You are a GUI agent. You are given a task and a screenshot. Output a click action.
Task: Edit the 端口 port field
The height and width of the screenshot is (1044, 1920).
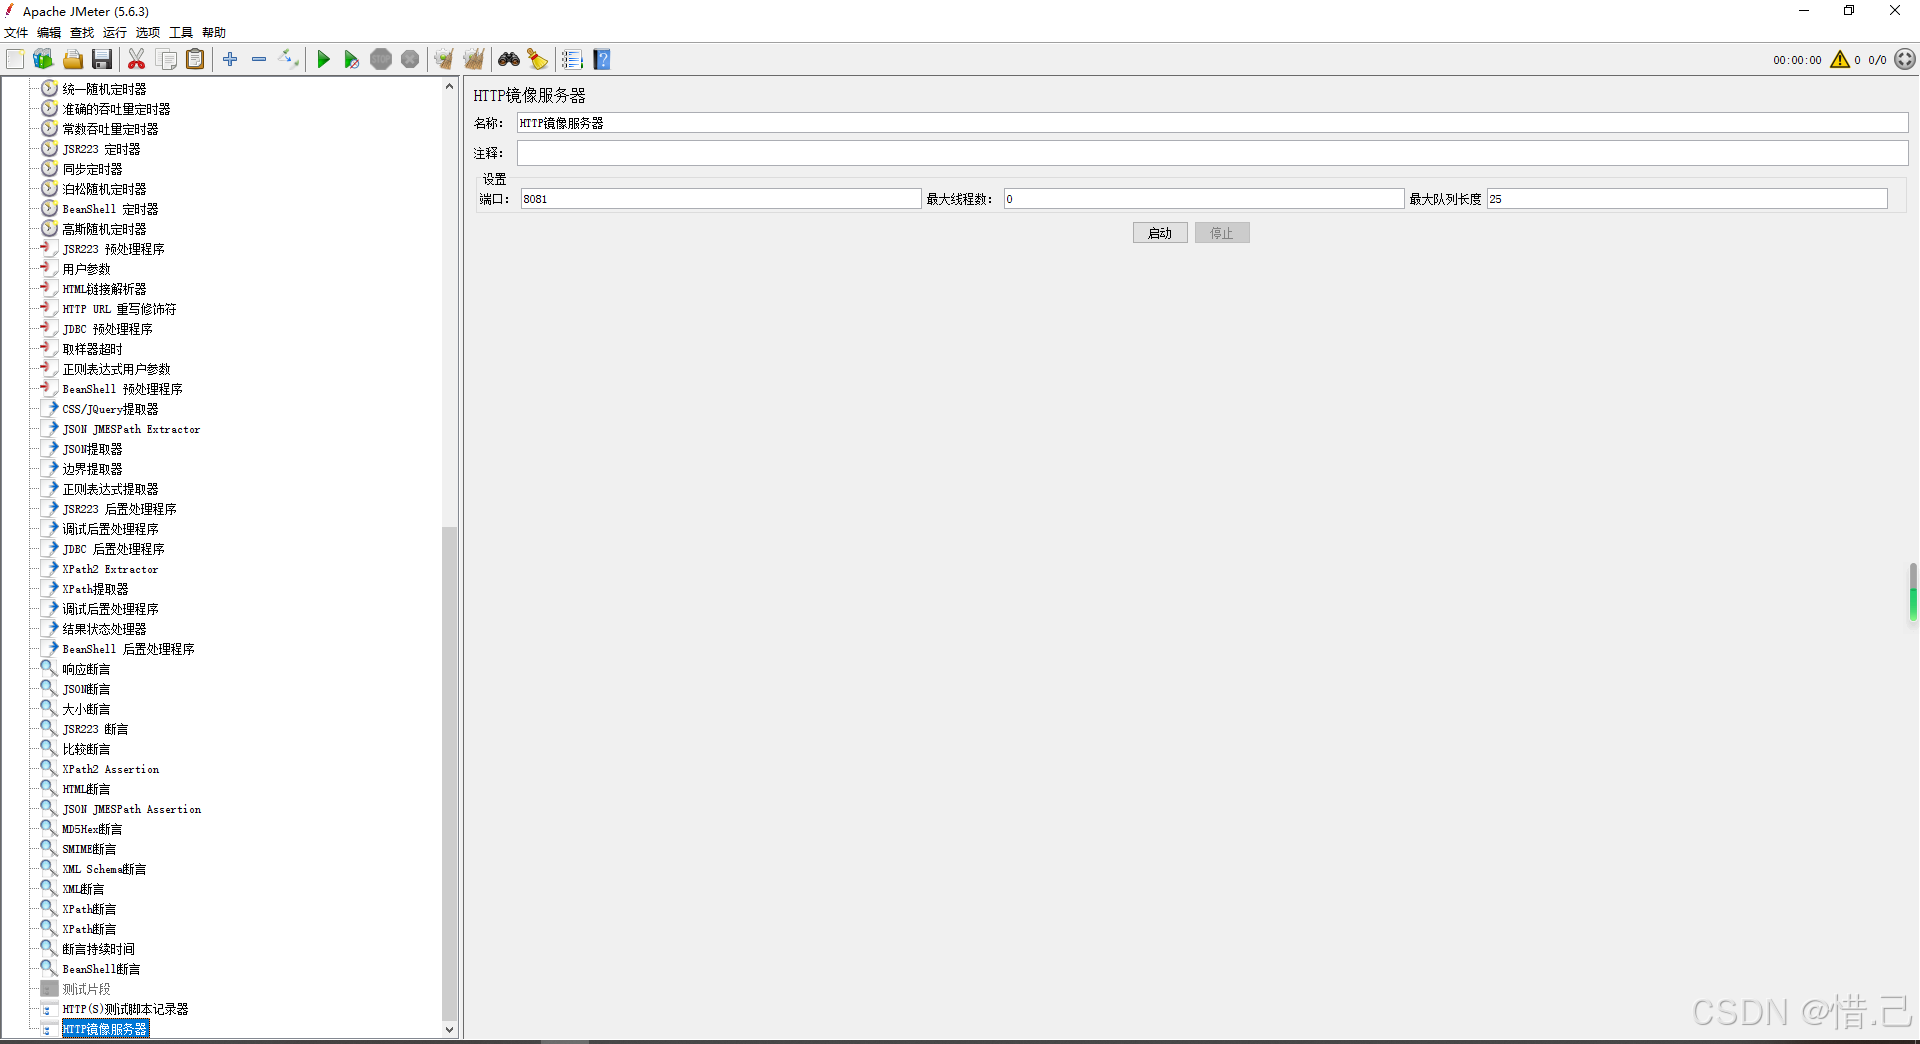click(x=720, y=199)
